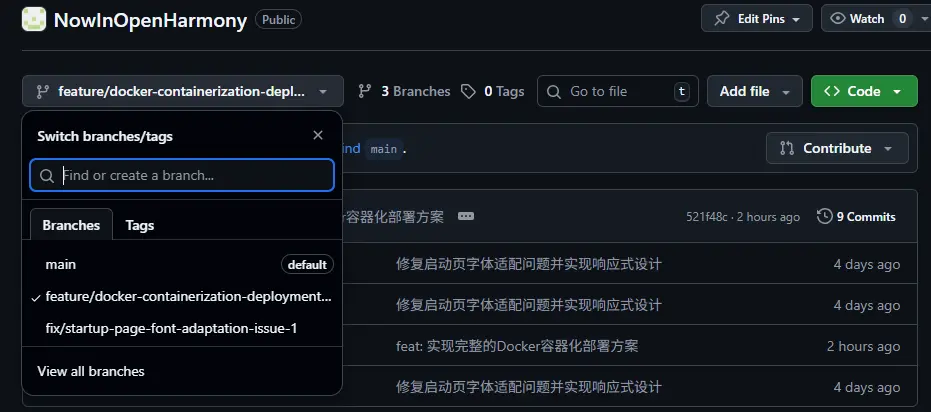This screenshot has width=931, height=412.
Task: Click the commit message ellipsis icon
Action: [466, 216]
